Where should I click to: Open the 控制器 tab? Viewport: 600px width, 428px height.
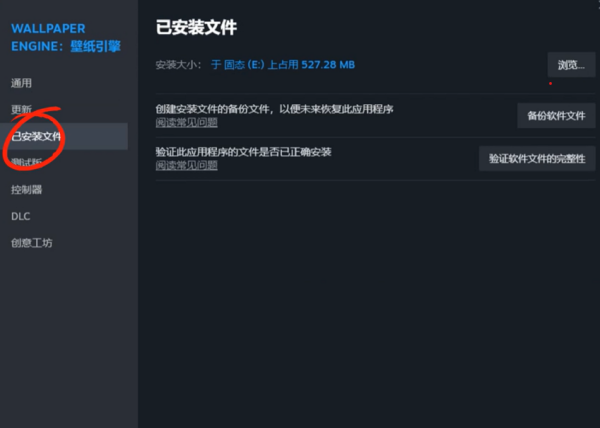pos(26,189)
